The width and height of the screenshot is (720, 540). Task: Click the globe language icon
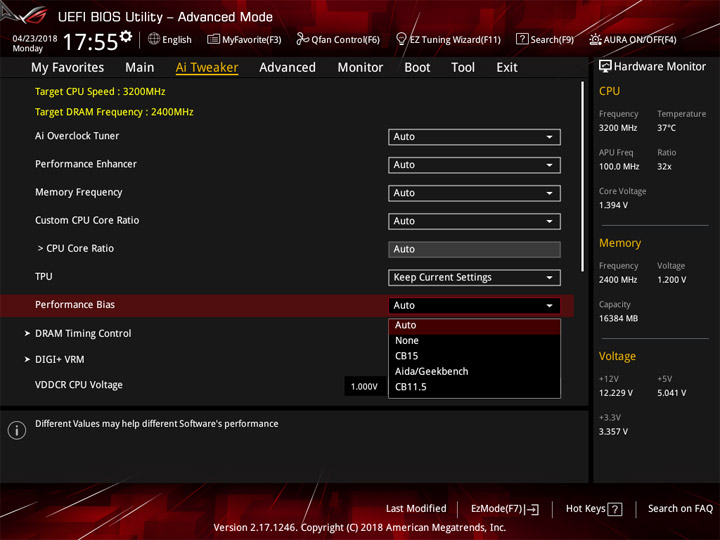click(154, 39)
